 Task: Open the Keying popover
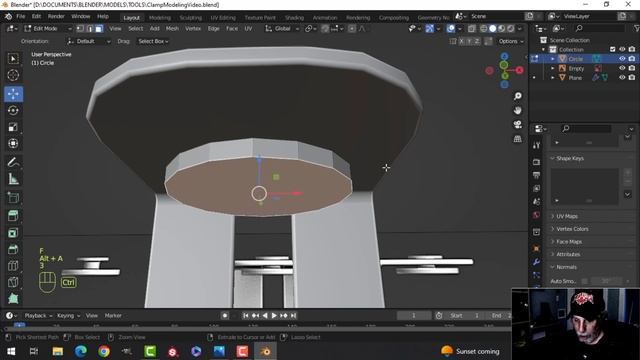[68, 316]
